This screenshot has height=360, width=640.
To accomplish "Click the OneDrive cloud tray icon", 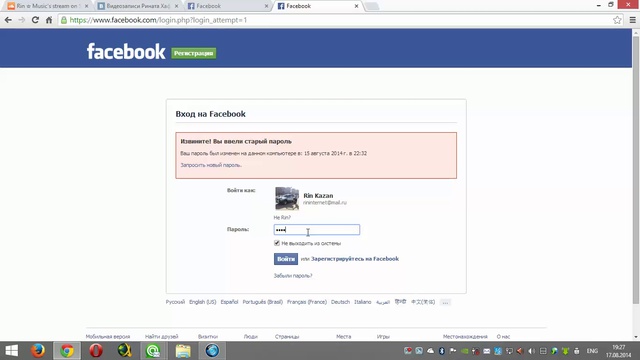I will (x=431, y=351).
